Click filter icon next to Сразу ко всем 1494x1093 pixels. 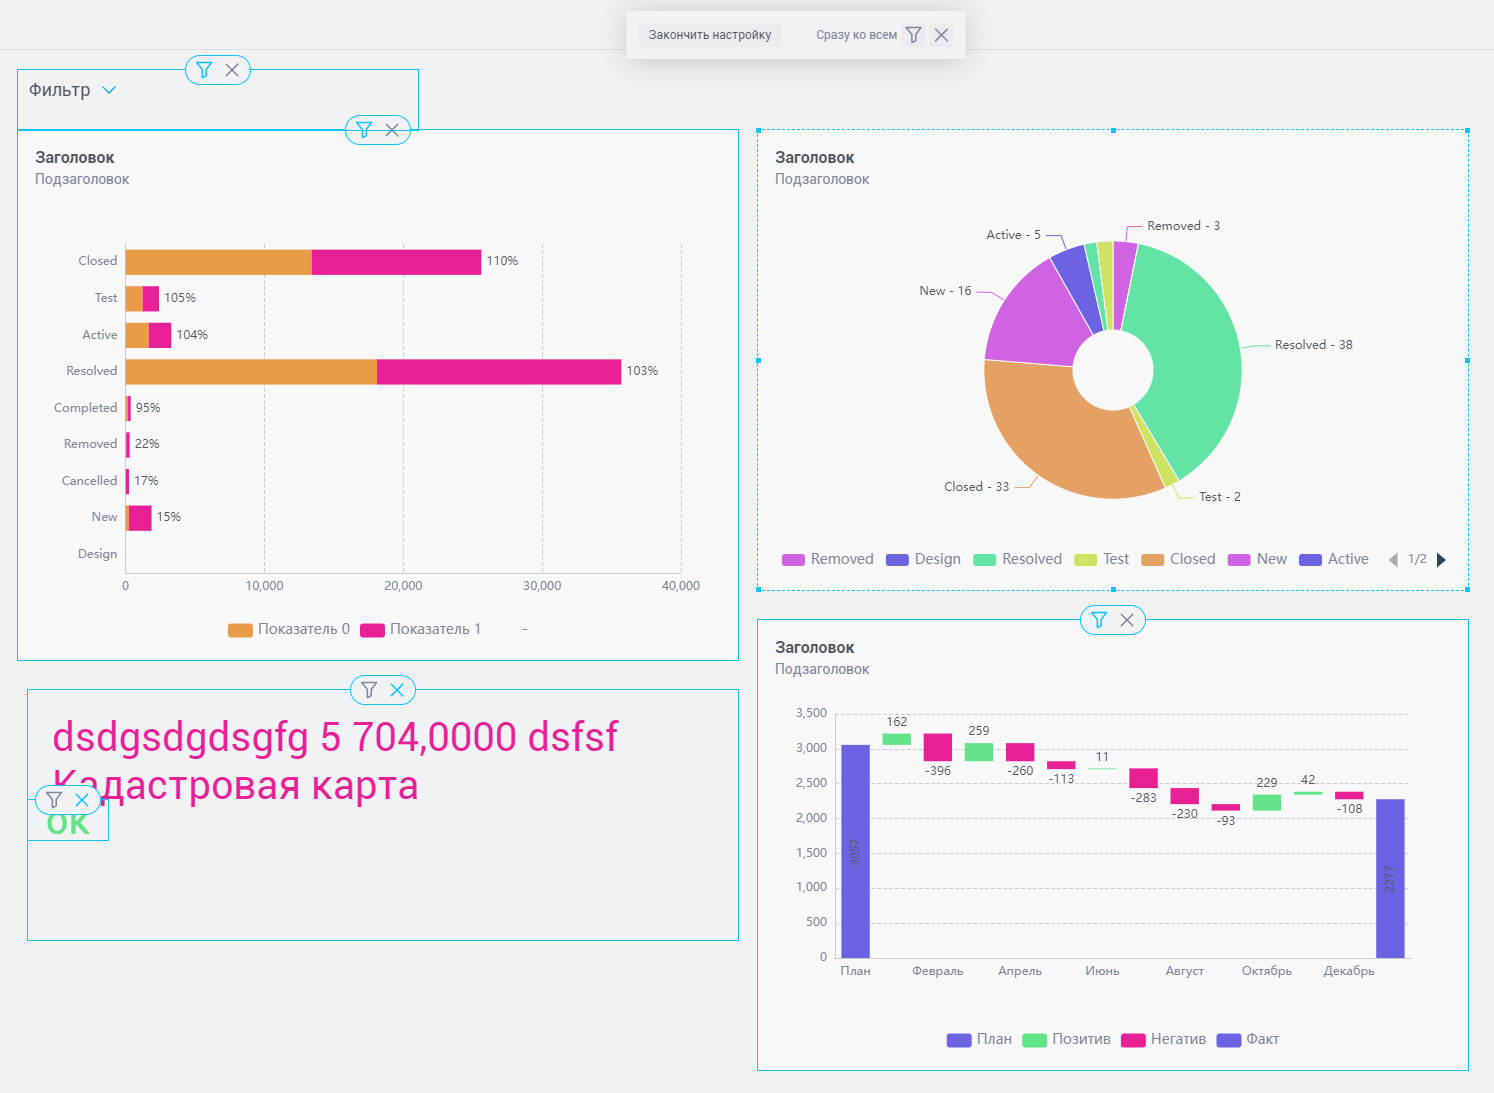(913, 35)
